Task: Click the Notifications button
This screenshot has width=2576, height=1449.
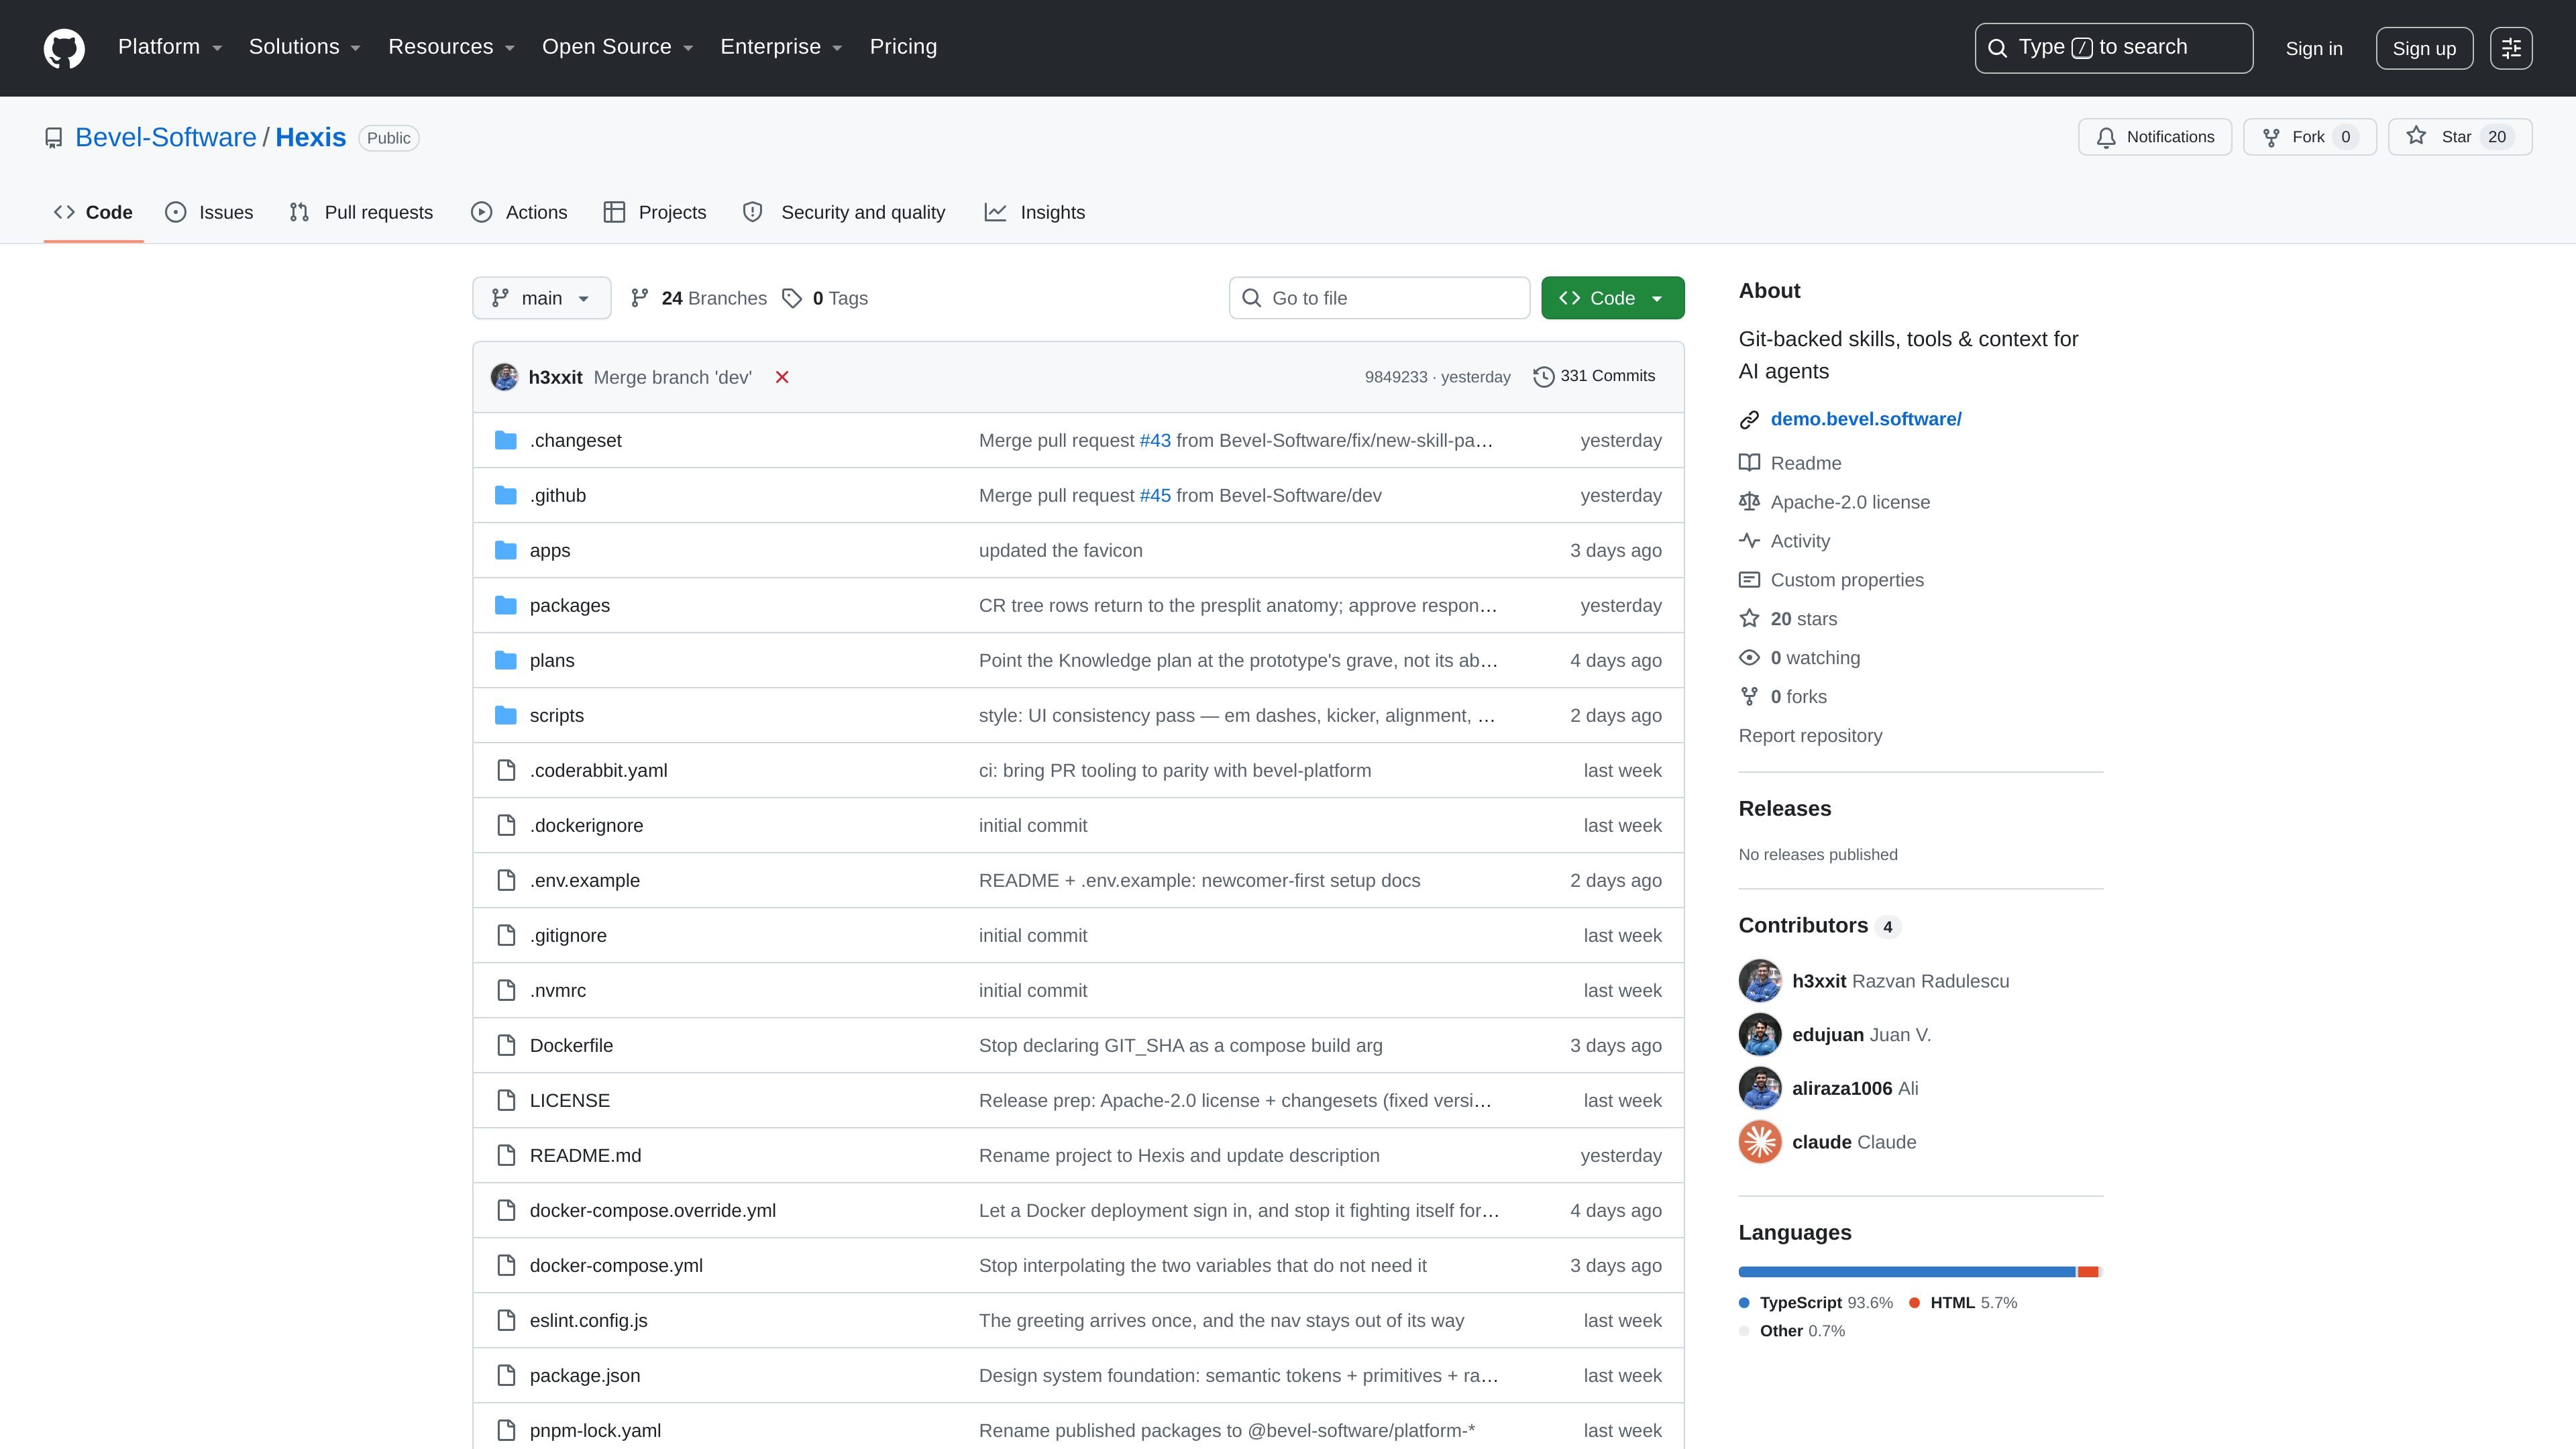Action: pyautogui.click(x=2155, y=137)
